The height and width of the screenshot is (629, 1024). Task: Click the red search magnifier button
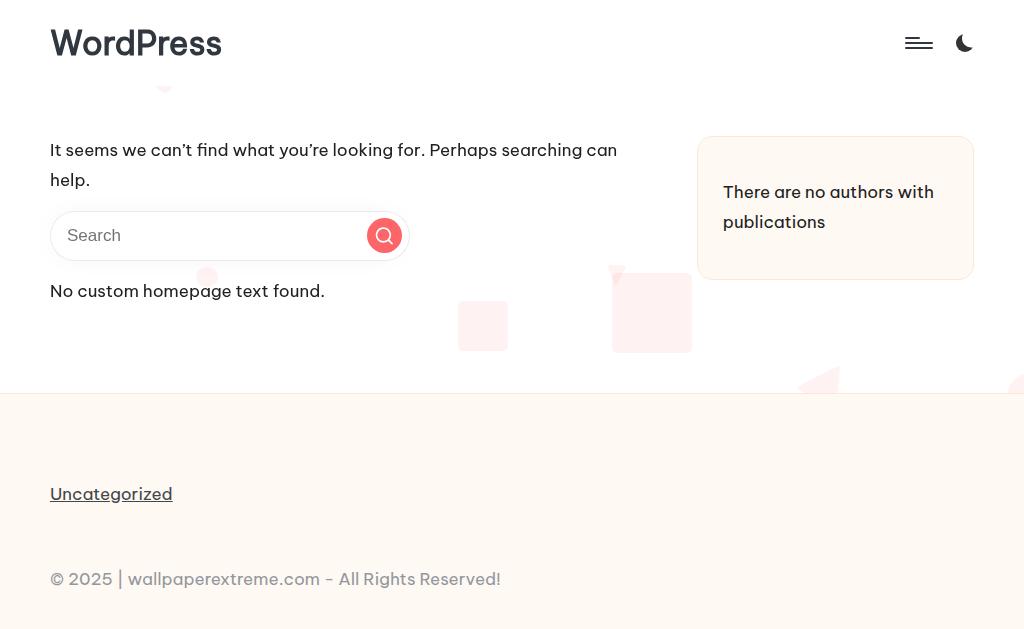384,236
